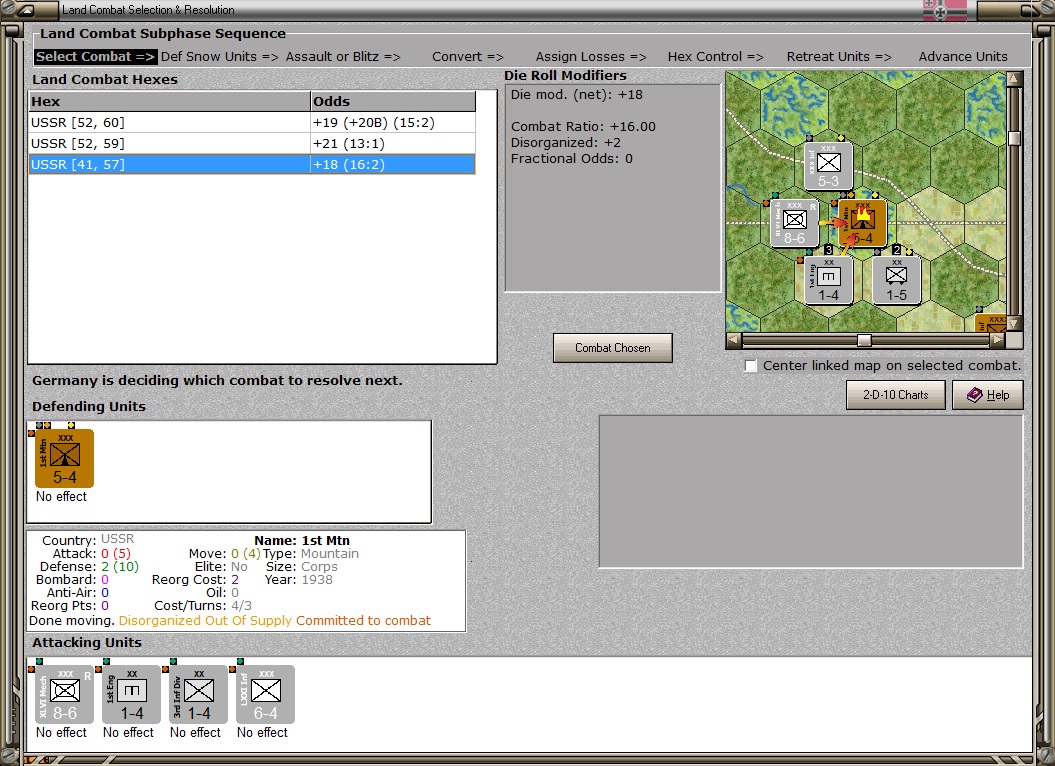
Task: Click odds cell +18 (16:2)
Action: [393, 164]
